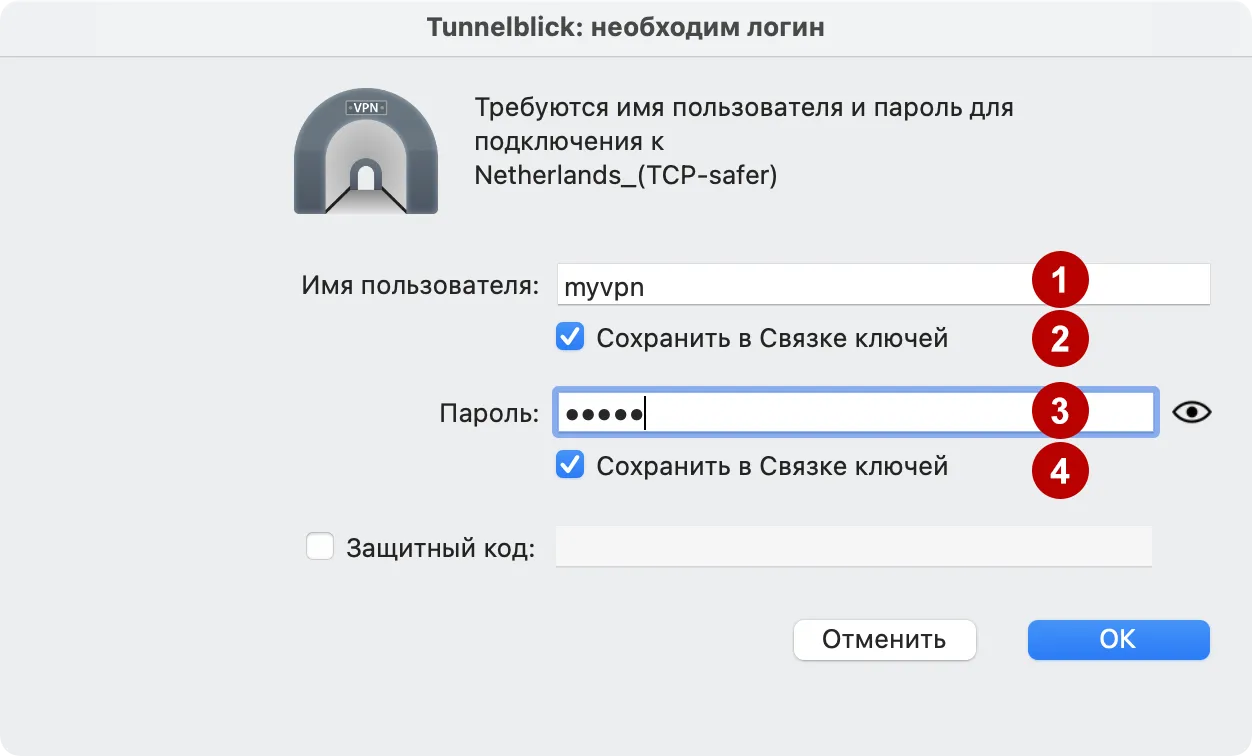The height and width of the screenshot is (756, 1252).
Task: Click the red marker numbered 3
Action: pos(1059,411)
